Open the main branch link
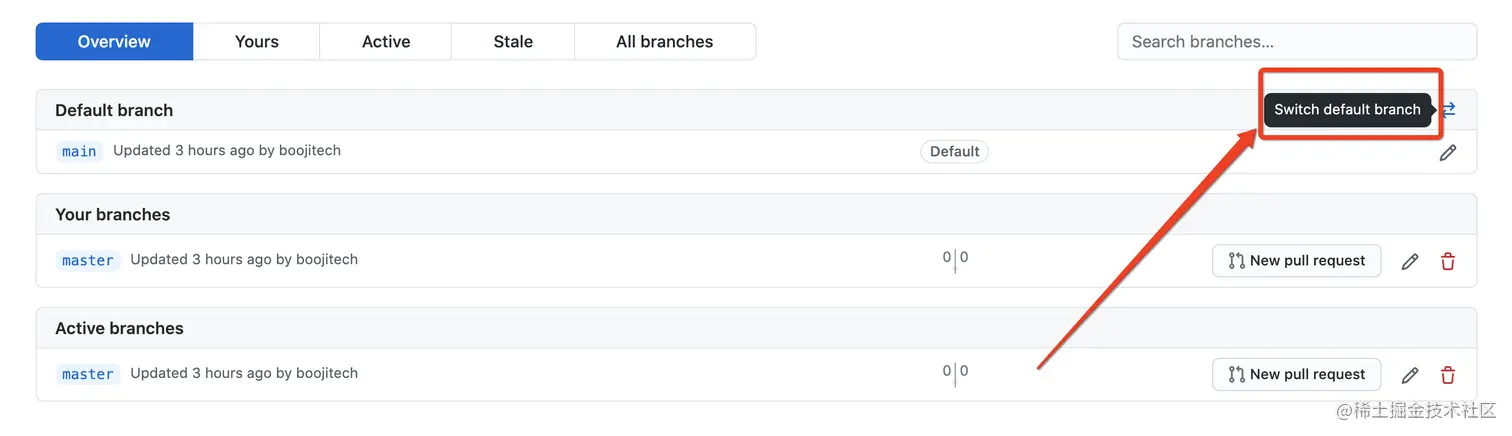The image size is (1512, 436). pyautogui.click(x=79, y=152)
